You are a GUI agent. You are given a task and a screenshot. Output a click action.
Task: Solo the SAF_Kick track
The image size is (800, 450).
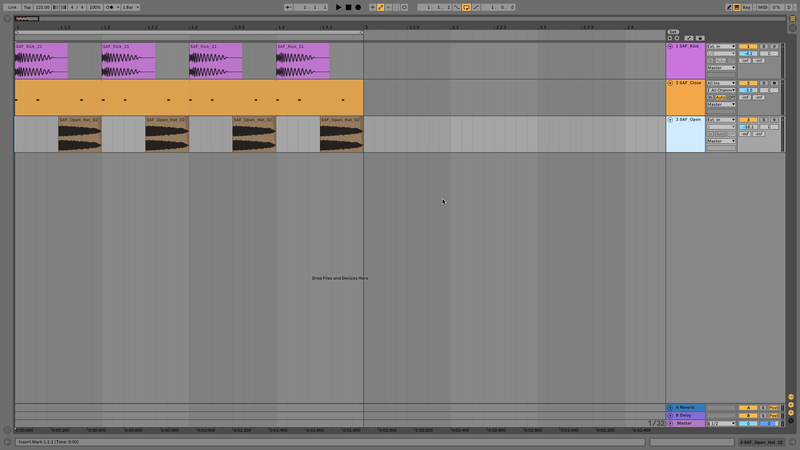pos(764,46)
